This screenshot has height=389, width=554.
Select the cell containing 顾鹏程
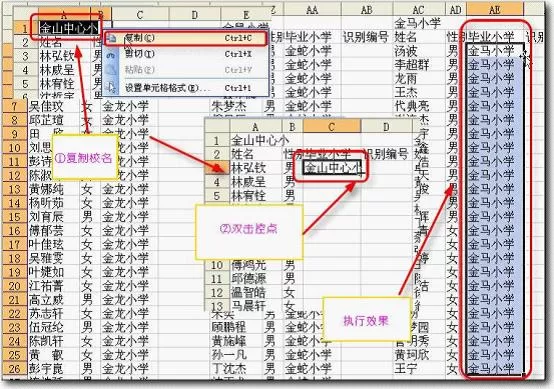(x=236, y=327)
